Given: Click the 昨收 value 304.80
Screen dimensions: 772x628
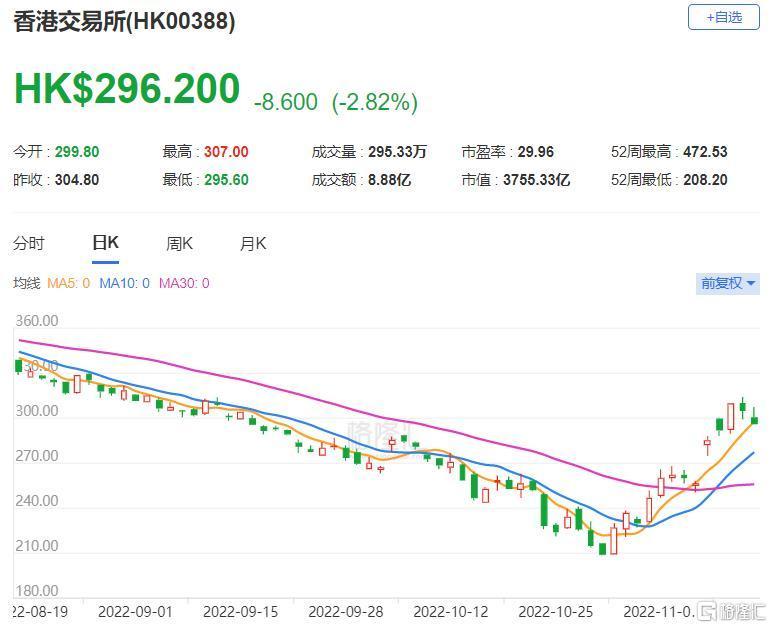Looking at the screenshot, I should tap(77, 180).
